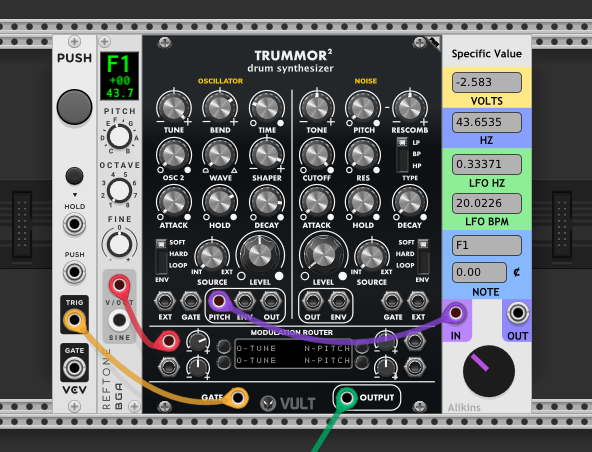
Task: Turn the oscillator TIME knob
Action: pyautogui.click(x=267, y=107)
